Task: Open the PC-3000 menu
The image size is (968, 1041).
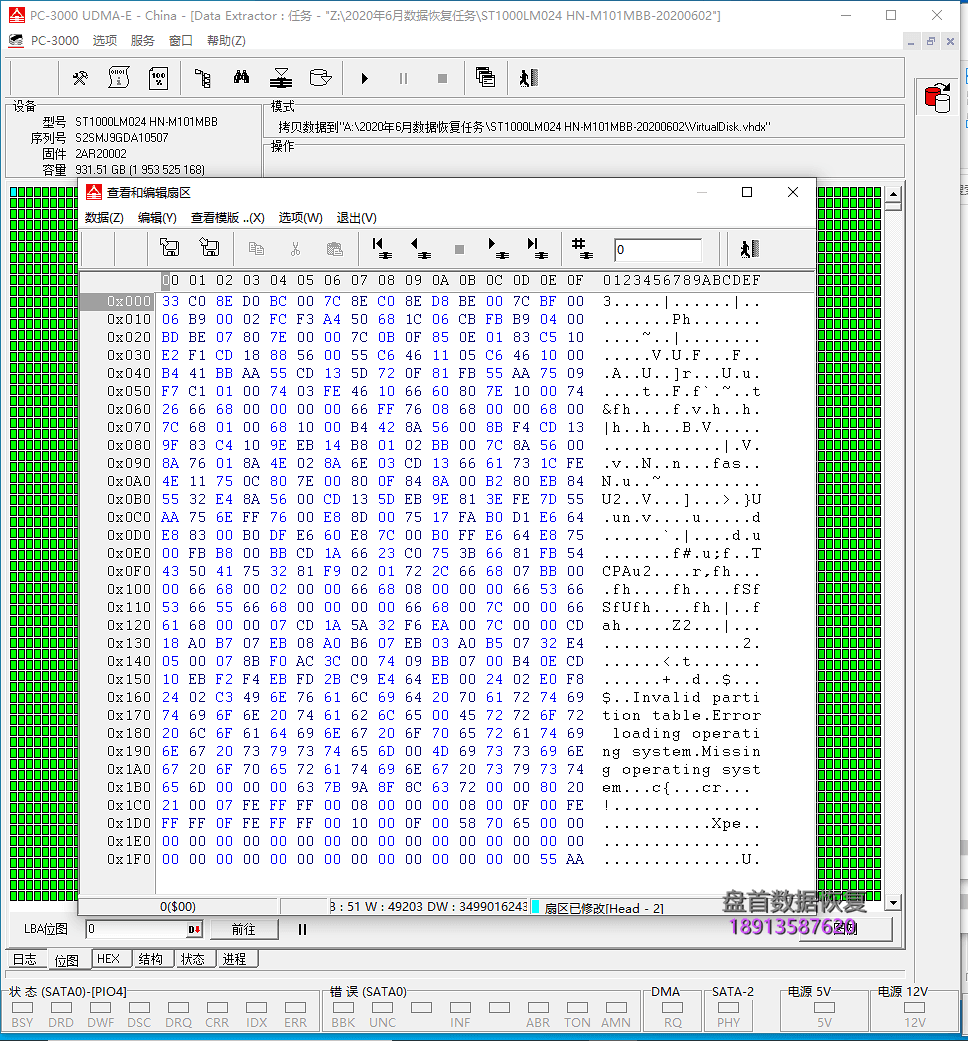Action: pyautogui.click(x=54, y=40)
